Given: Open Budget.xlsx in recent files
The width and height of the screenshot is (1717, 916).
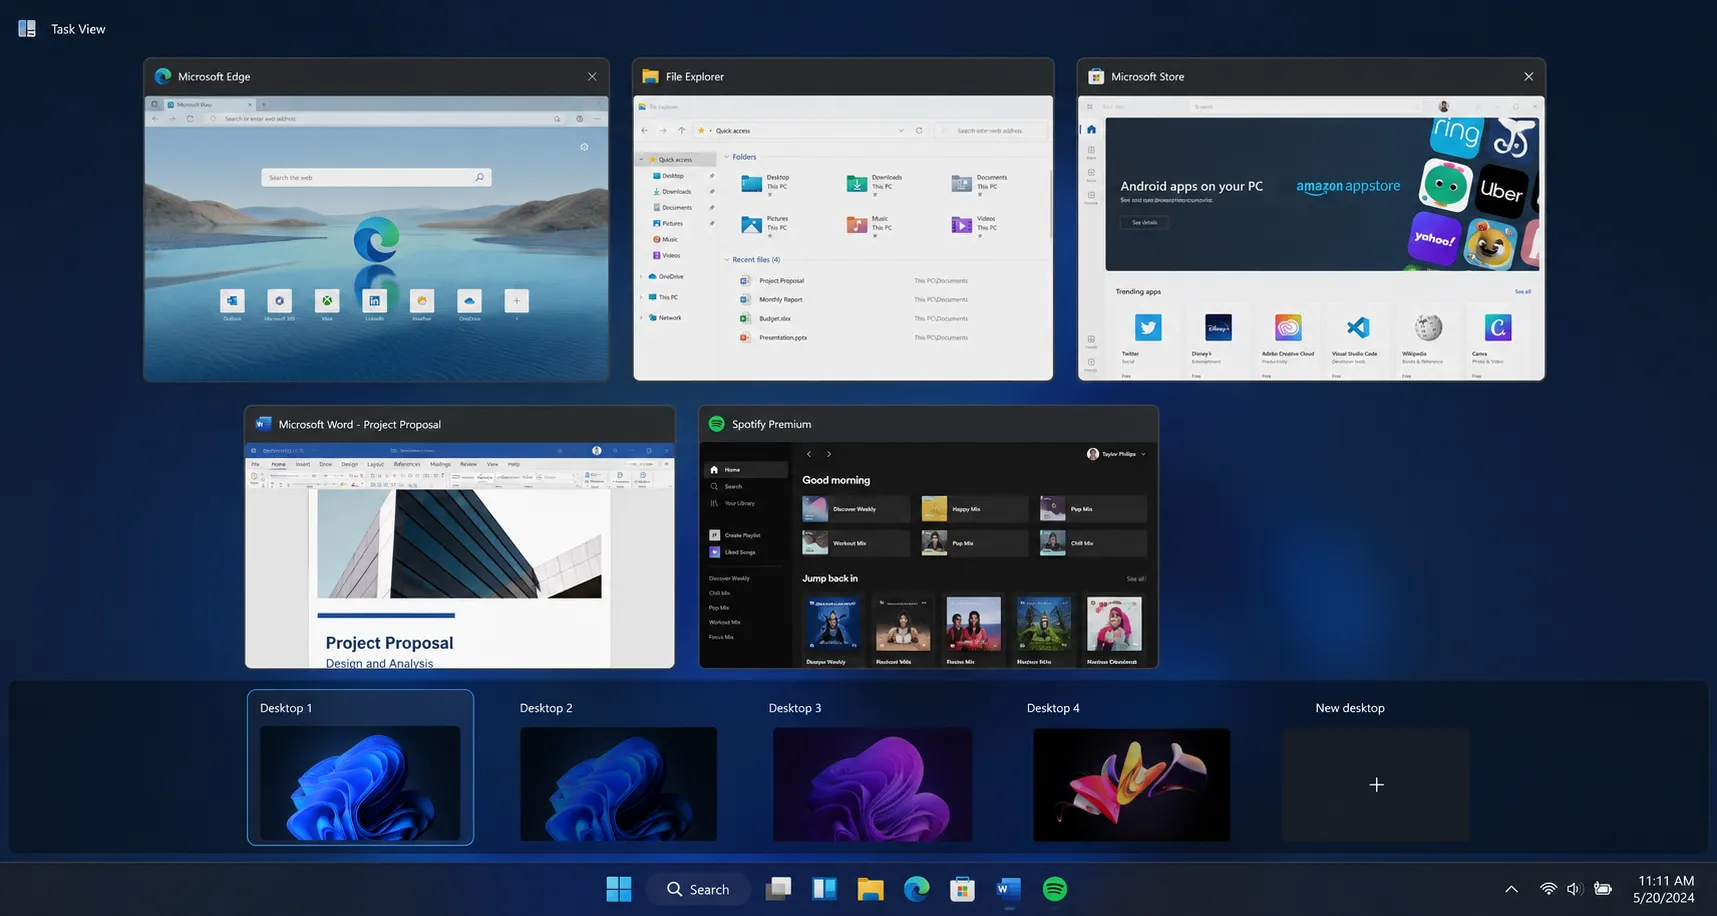Looking at the screenshot, I should tap(853, 319).
